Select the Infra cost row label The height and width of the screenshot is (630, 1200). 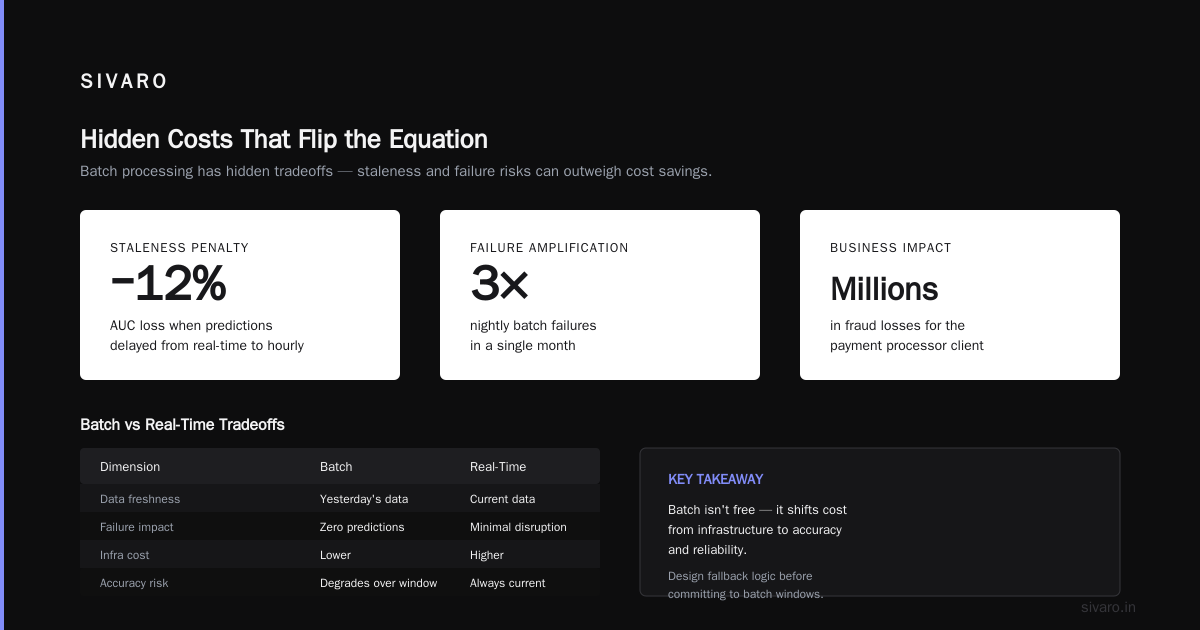click(x=125, y=555)
